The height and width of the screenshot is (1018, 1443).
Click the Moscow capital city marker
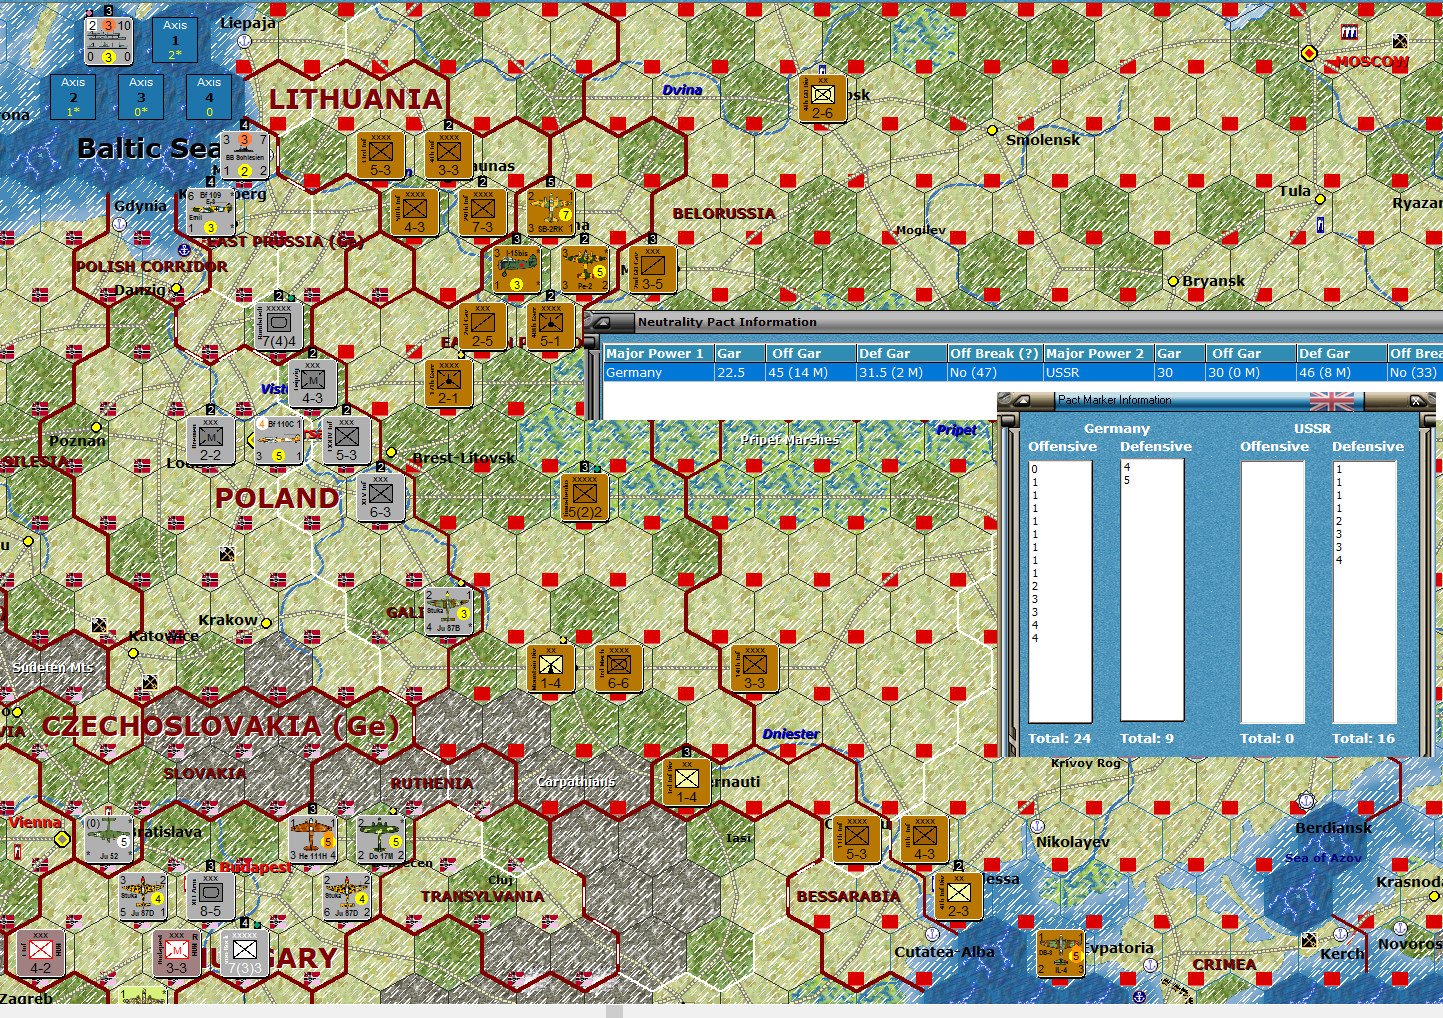1309,53
